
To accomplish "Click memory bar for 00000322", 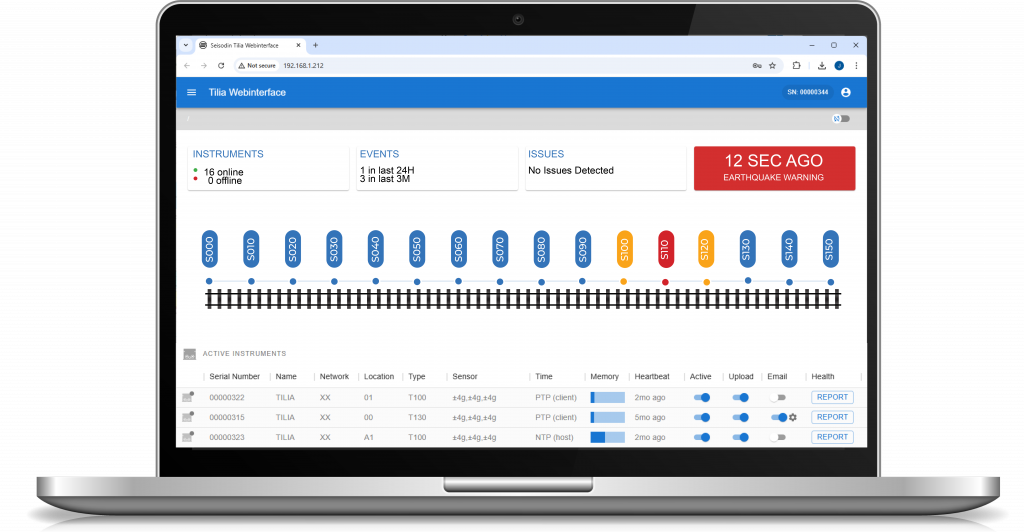I will click(x=607, y=398).
